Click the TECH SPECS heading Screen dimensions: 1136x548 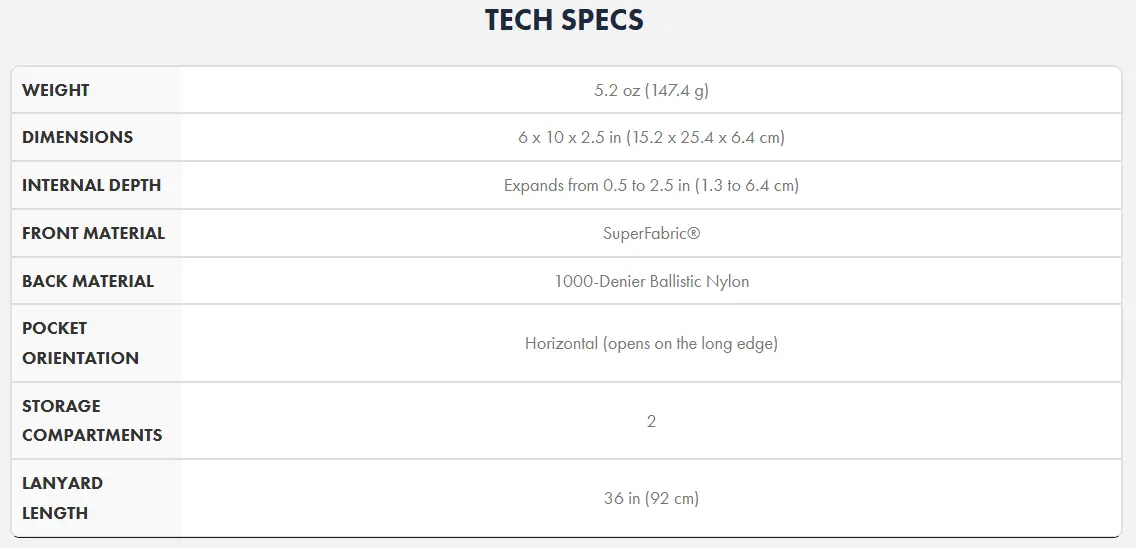(564, 20)
